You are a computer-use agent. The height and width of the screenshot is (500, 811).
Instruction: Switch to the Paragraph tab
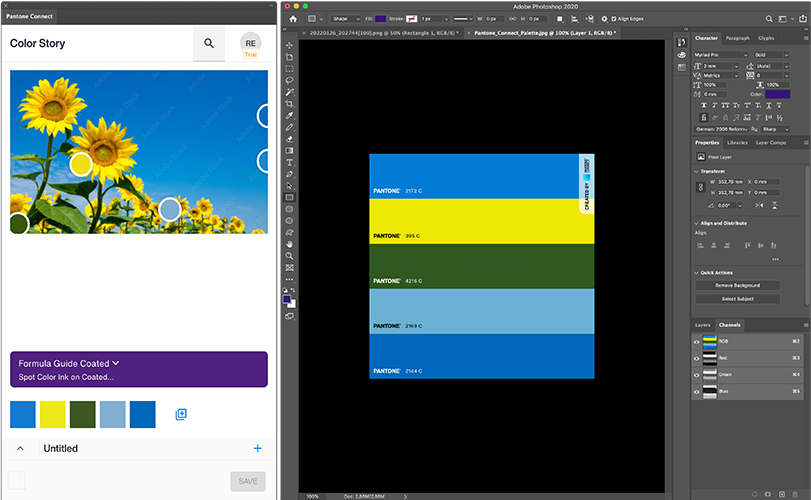click(737, 38)
